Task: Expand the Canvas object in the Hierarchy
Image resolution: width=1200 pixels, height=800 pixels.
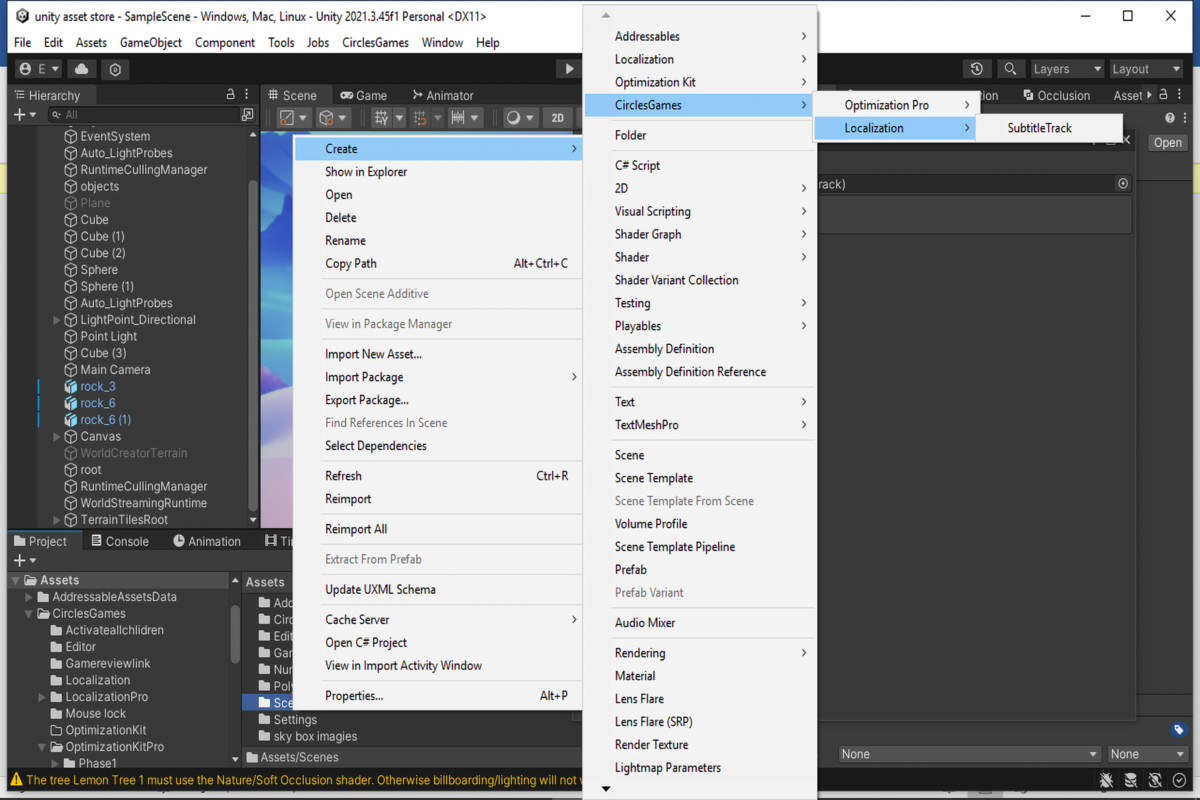Action: 57,436
